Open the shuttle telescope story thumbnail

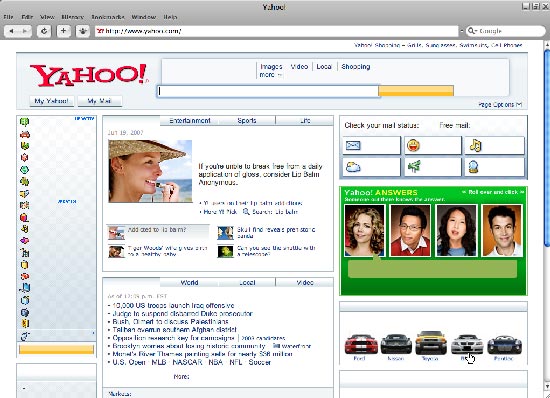(x=225, y=251)
